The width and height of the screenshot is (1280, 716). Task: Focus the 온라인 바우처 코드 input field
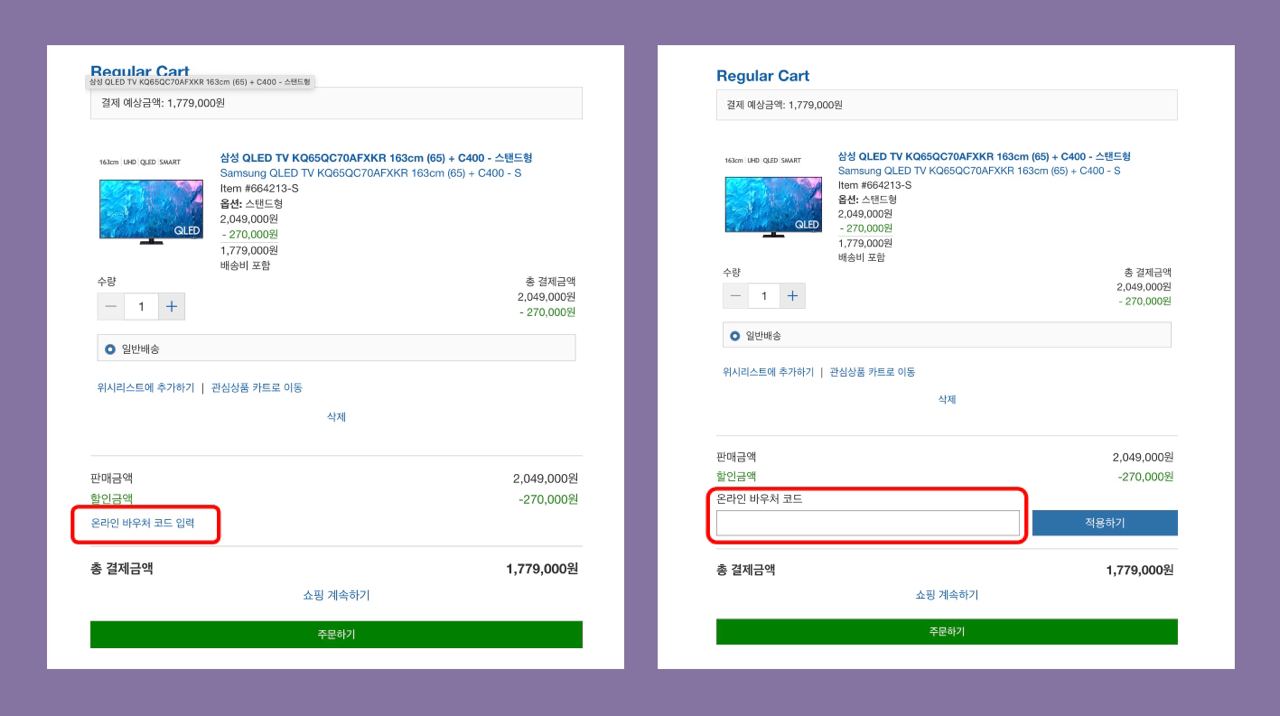(x=868, y=523)
